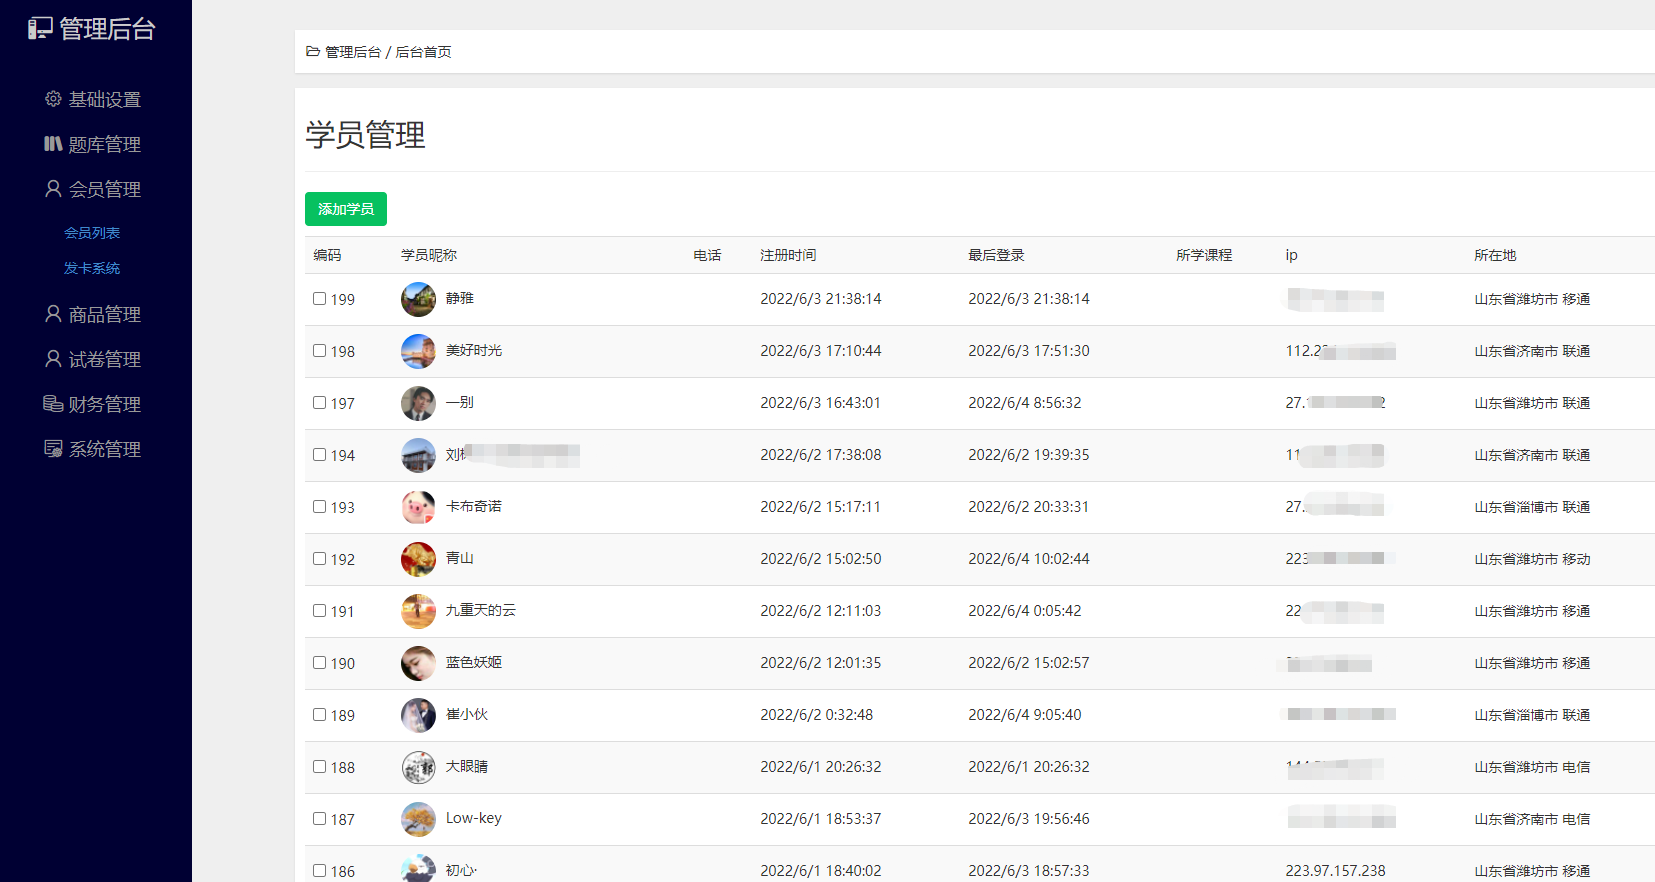Open 发卡系统 submenu item
This screenshot has height=882, width=1655.
click(92, 268)
